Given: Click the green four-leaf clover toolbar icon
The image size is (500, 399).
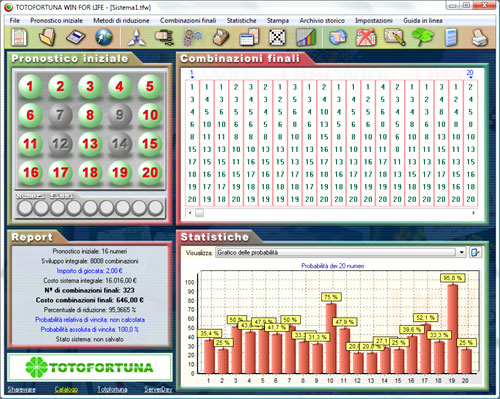Looking at the screenshot, I should coord(423,37).
